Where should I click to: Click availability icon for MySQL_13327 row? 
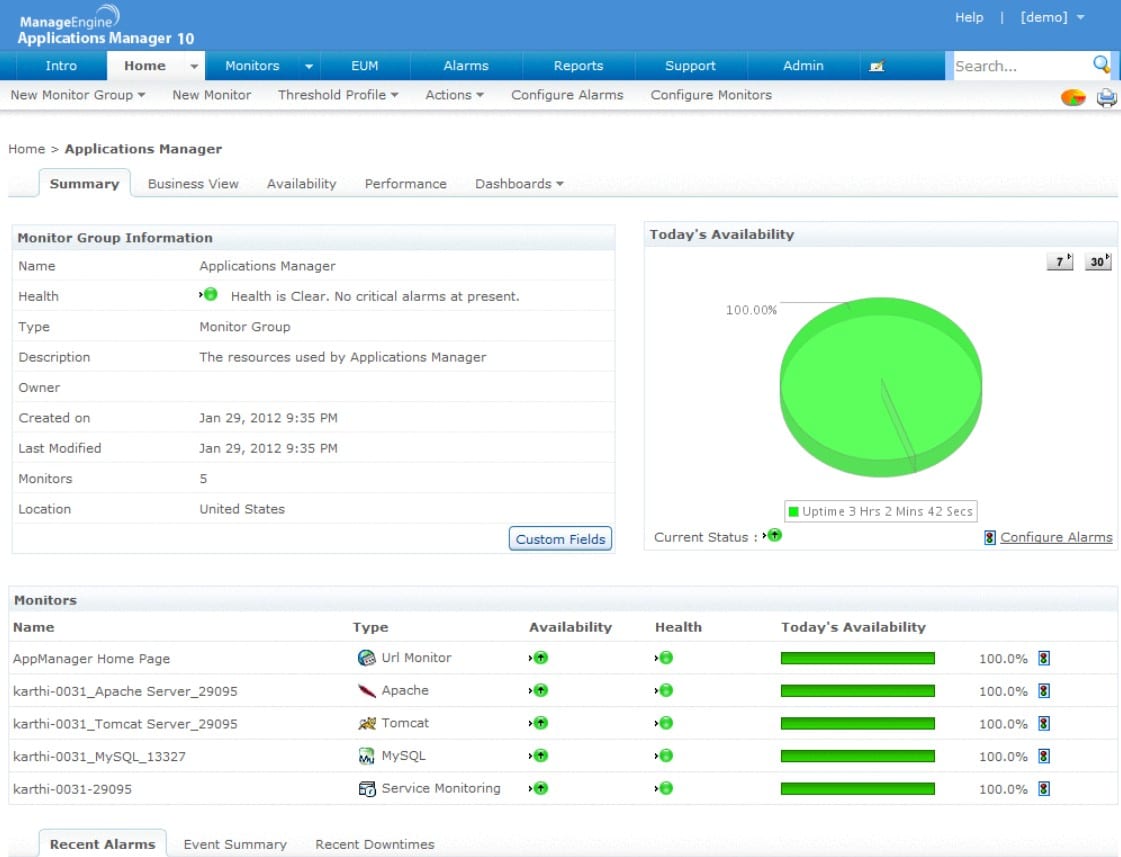click(539, 756)
